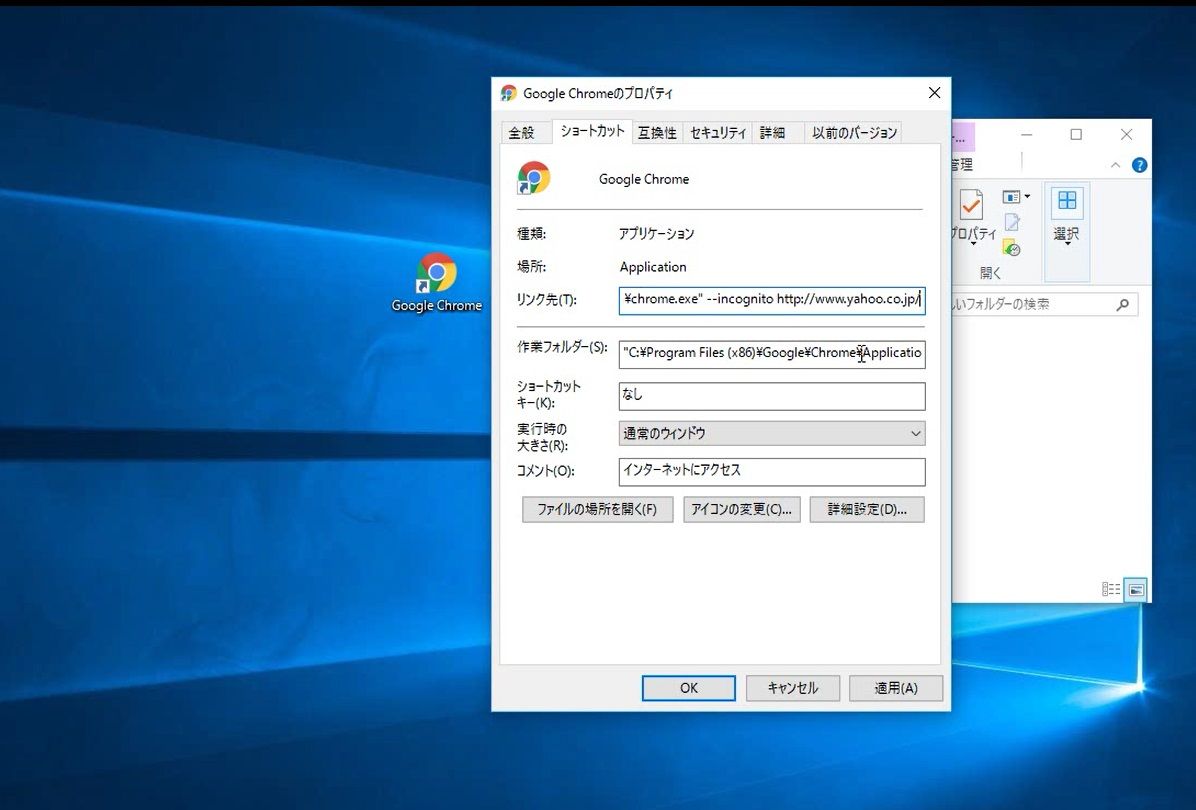Open the 管理 tab in Explorer

point(963,164)
